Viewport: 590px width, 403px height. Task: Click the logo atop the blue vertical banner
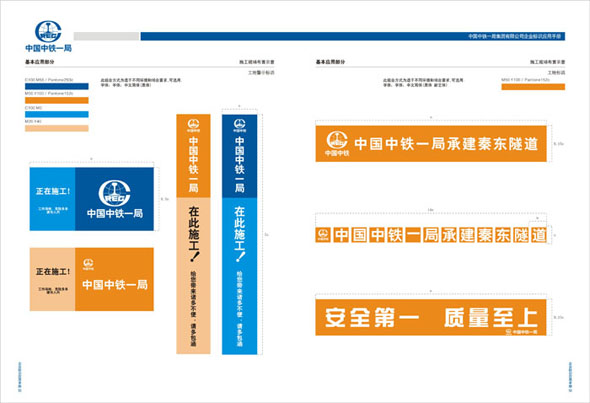coord(239,125)
